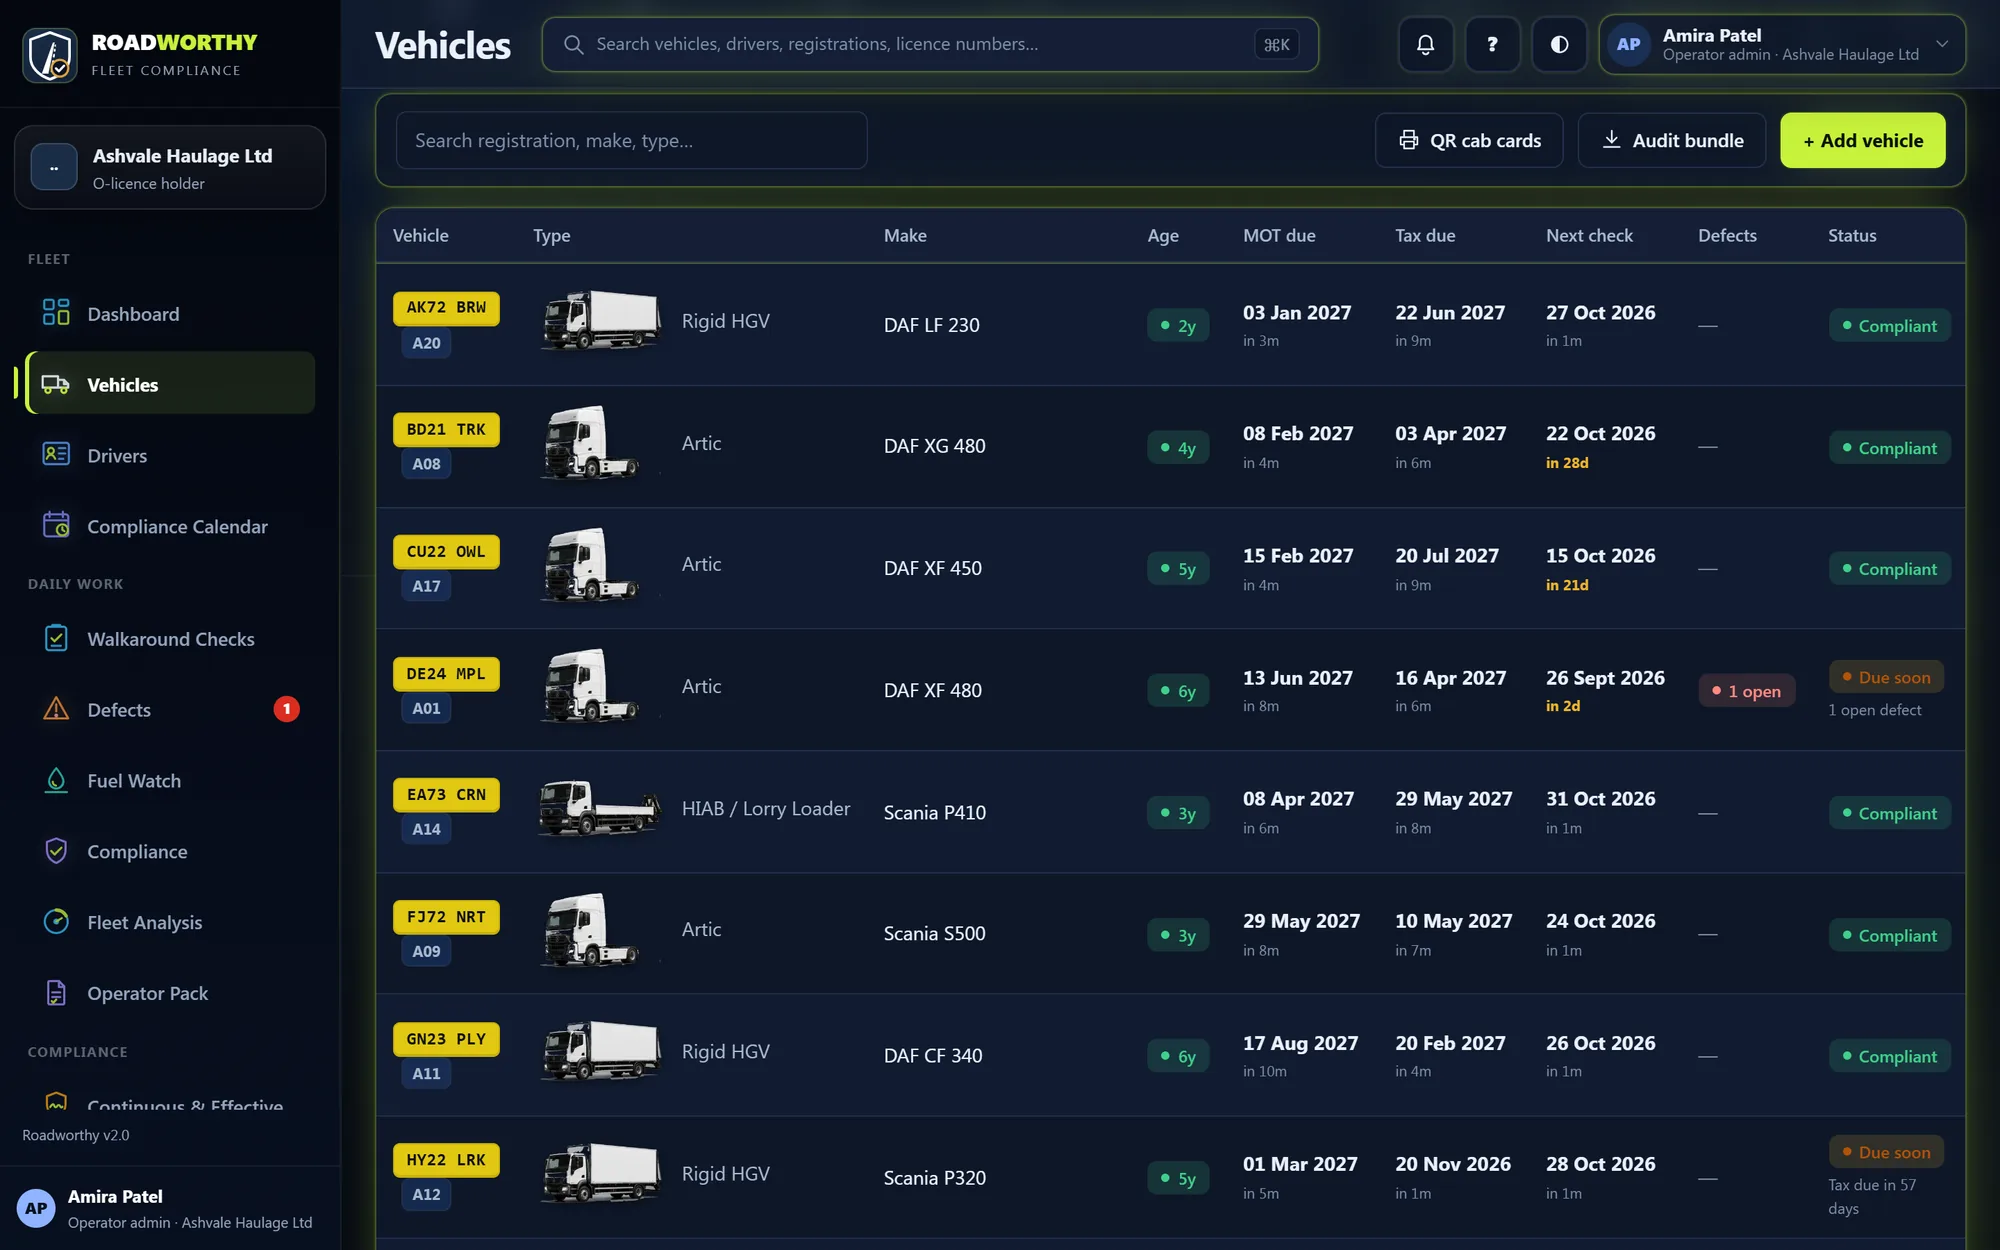Click the '1 open' defects badge for DE24 MPL

click(1746, 691)
